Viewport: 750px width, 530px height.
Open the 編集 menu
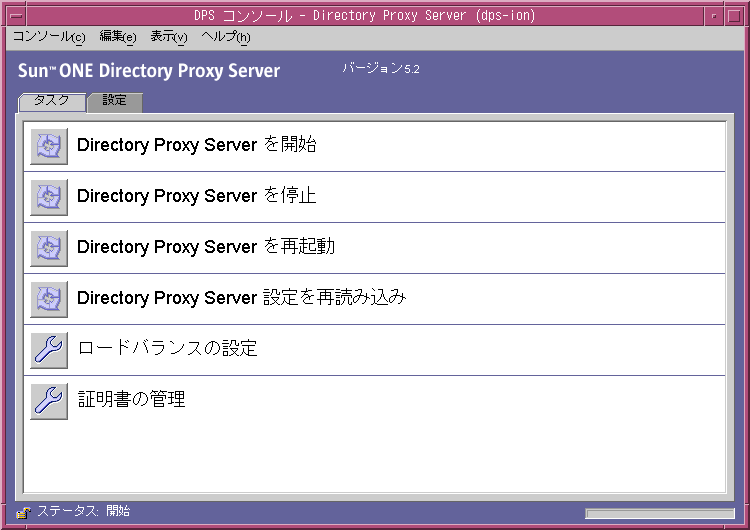tap(118, 37)
